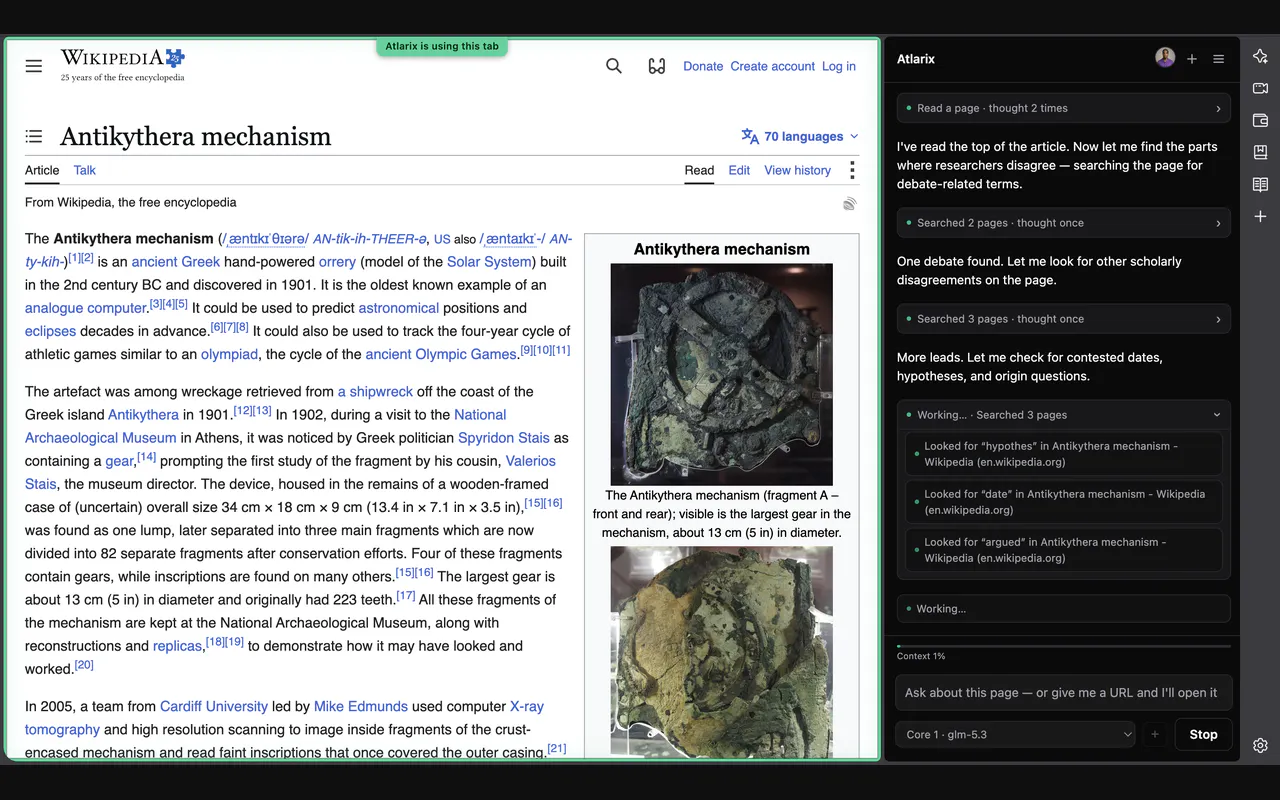
Task: Click the Wikipedia logo
Action: click(122, 64)
